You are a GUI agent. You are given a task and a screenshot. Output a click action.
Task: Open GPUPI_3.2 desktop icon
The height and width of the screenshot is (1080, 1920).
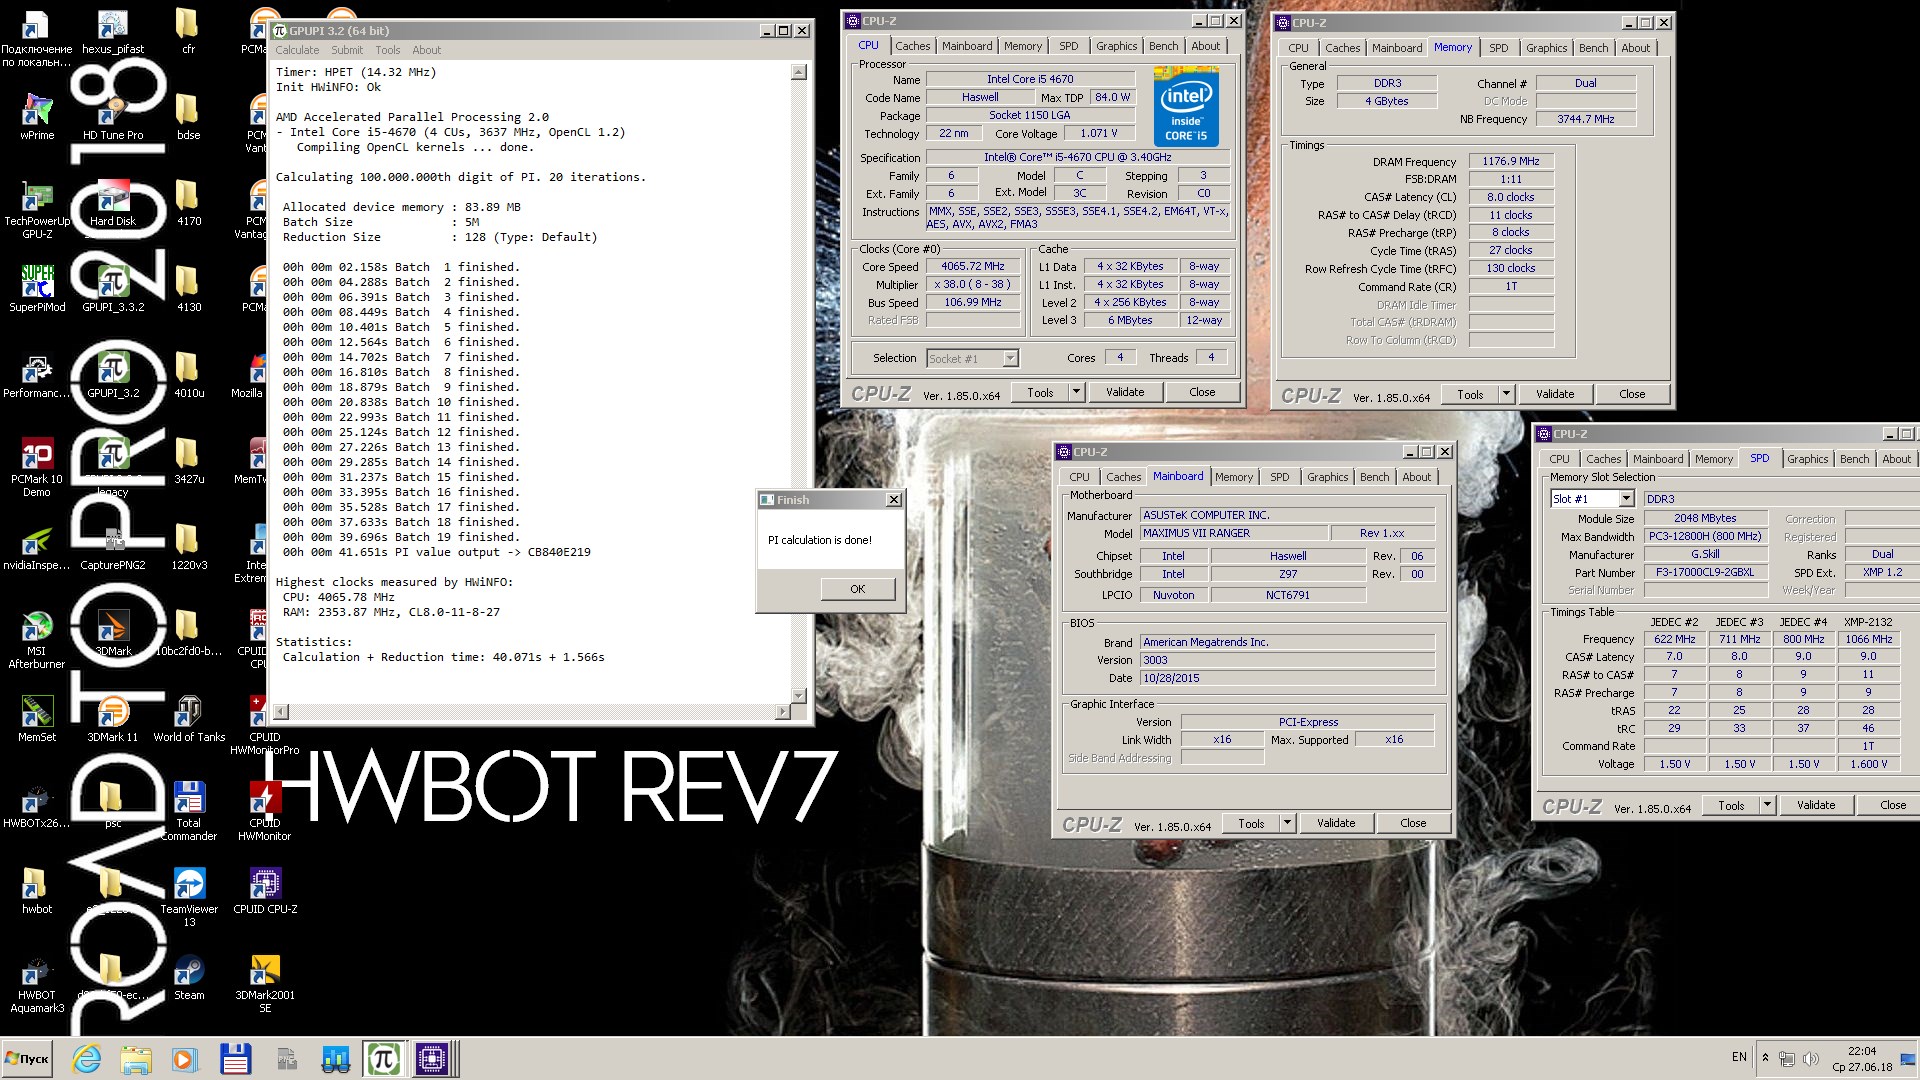[x=113, y=373]
